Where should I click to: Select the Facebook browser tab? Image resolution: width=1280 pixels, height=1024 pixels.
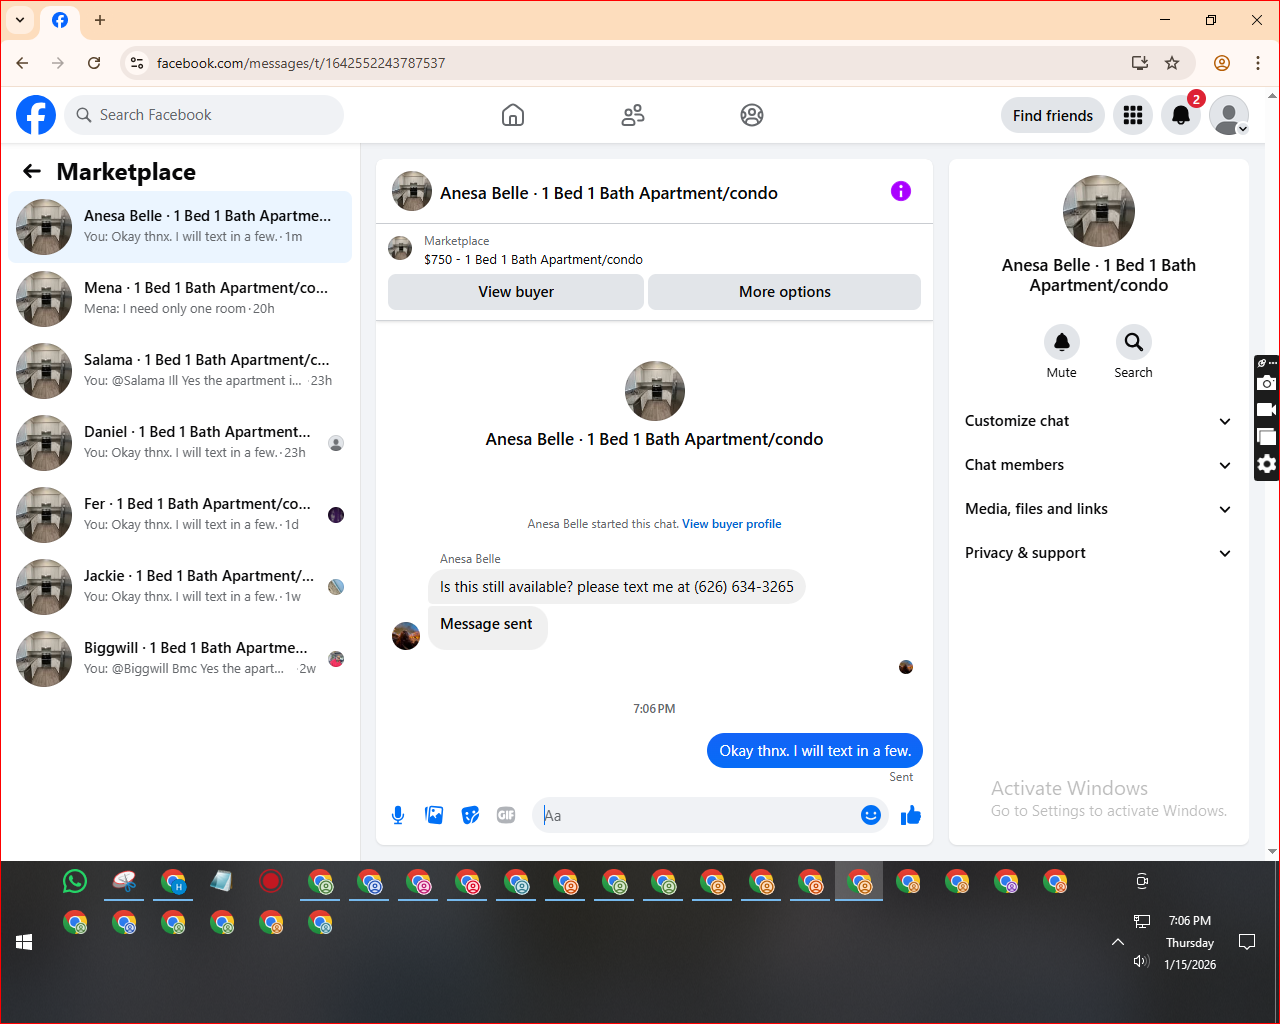coord(60,20)
